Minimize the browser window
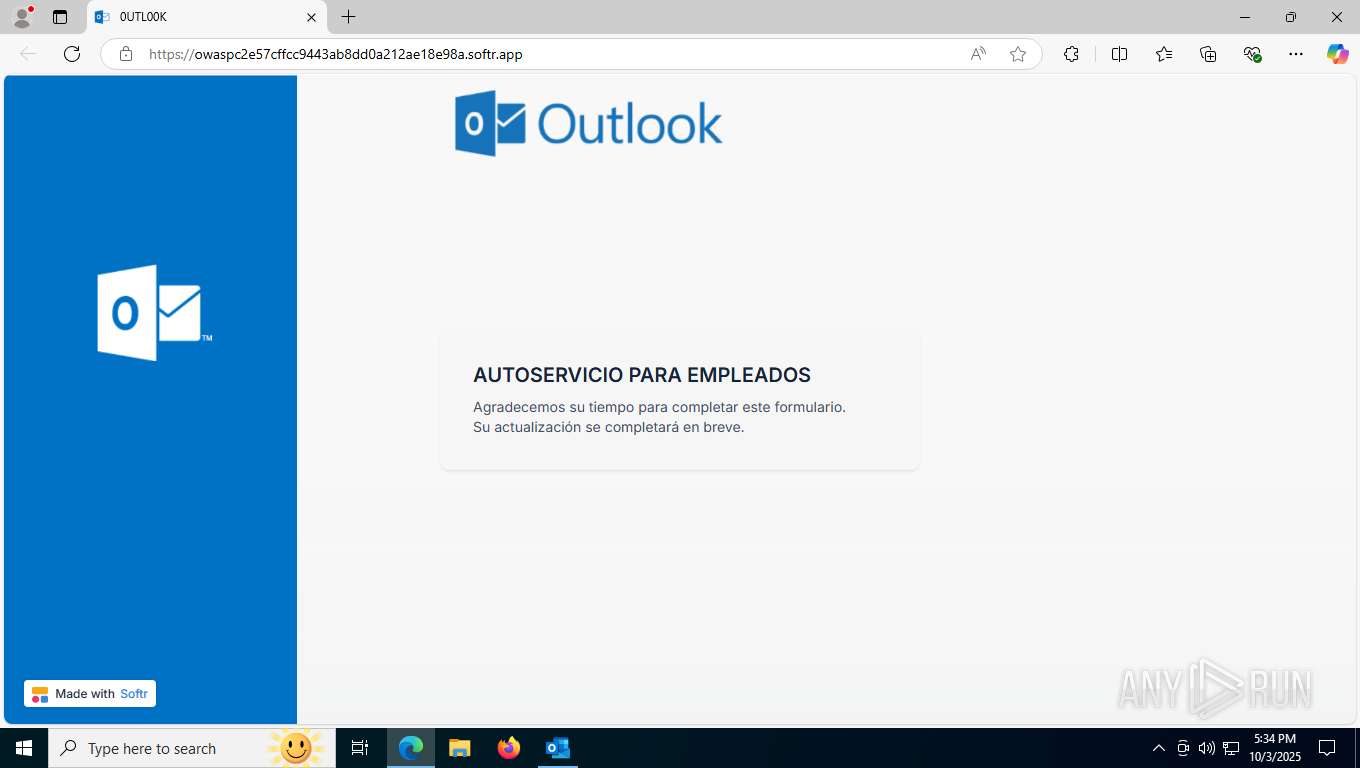The width and height of the screenshot is (1360, 768). 1245,17
